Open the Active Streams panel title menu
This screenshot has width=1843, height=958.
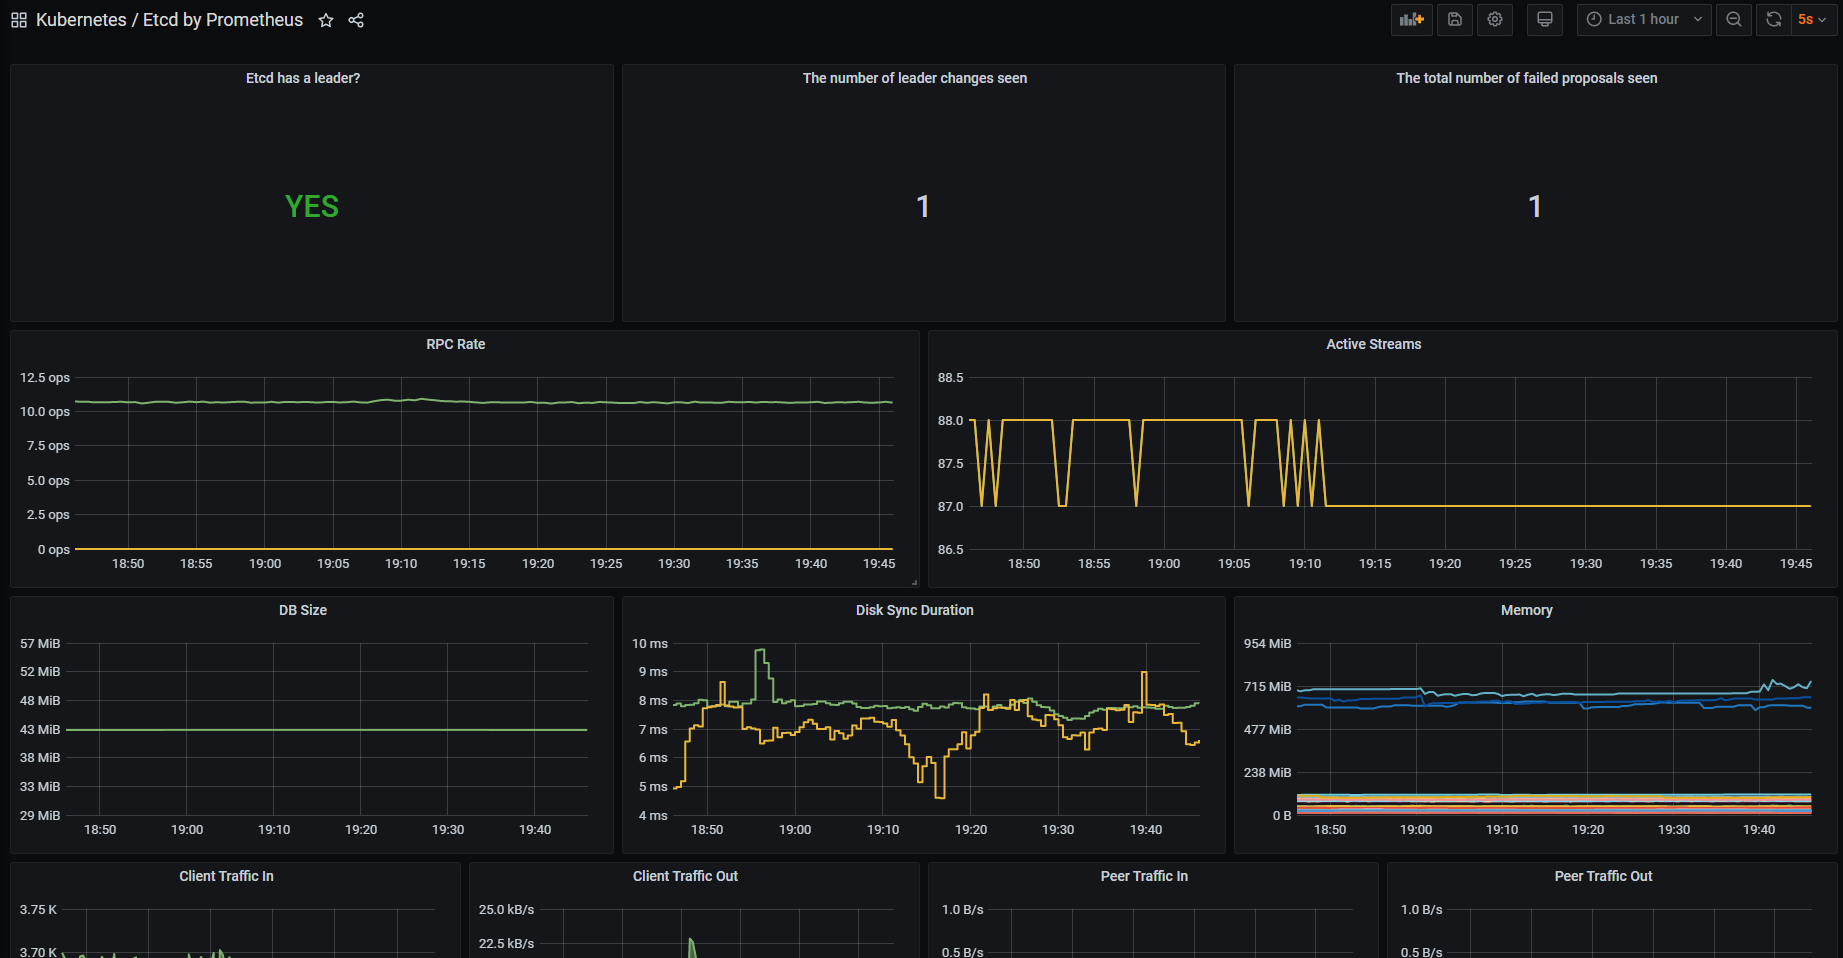1374,344
